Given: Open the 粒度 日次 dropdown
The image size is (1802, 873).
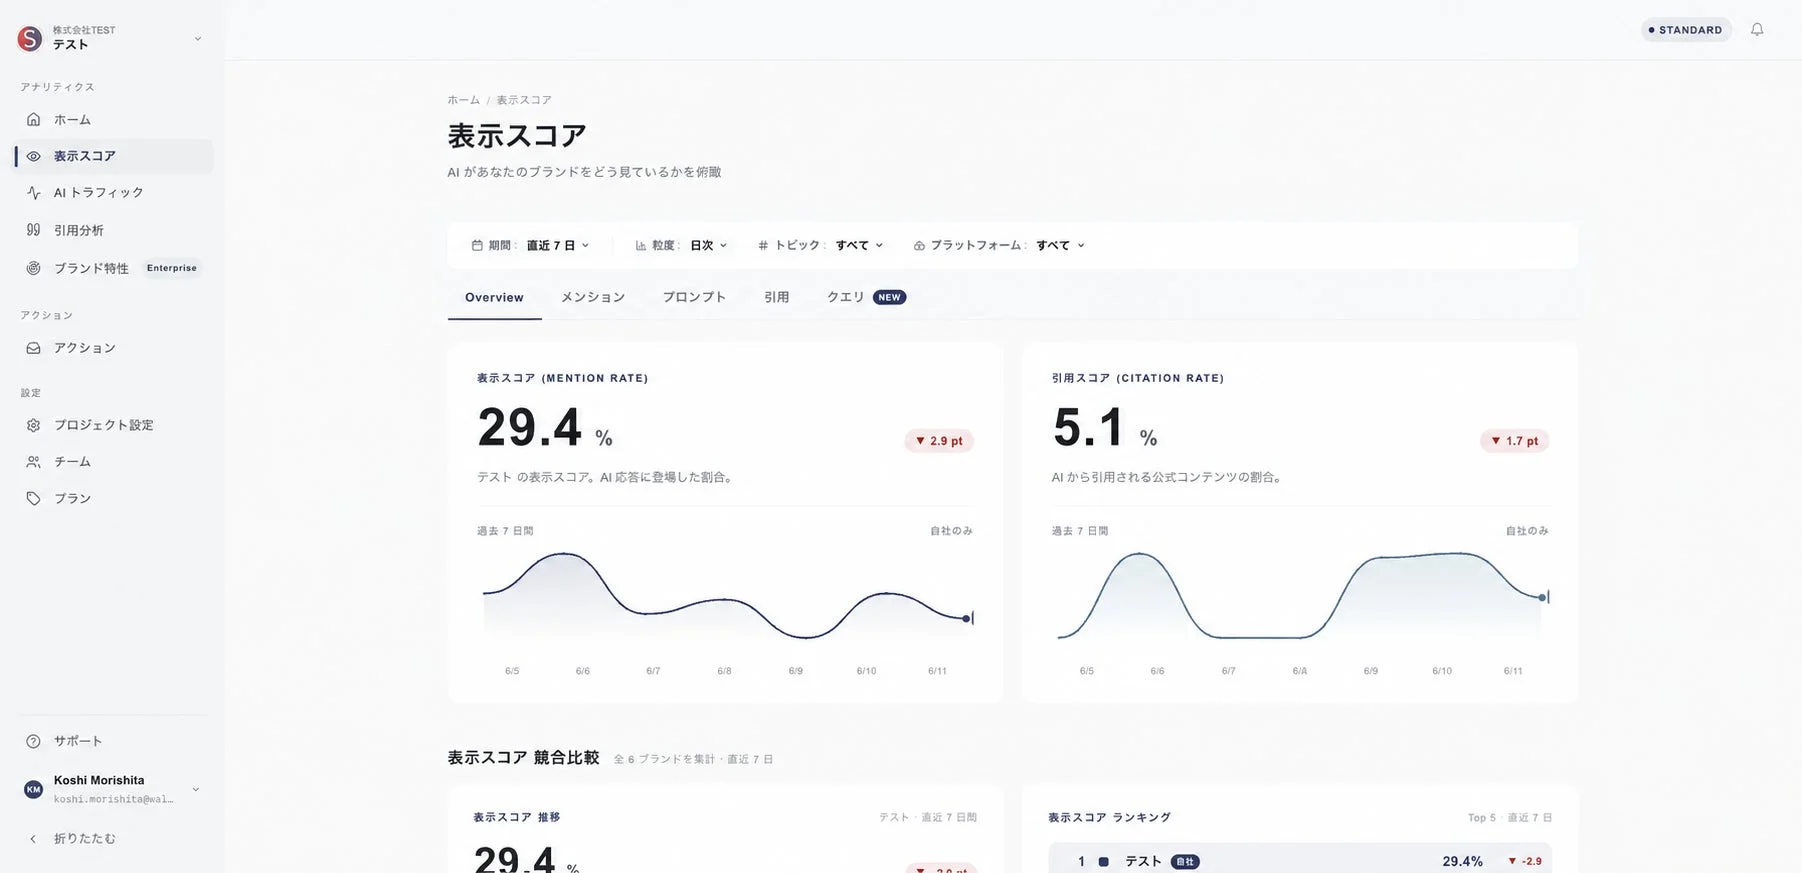Looking at the screenshot, I should (x=681, y=245).
